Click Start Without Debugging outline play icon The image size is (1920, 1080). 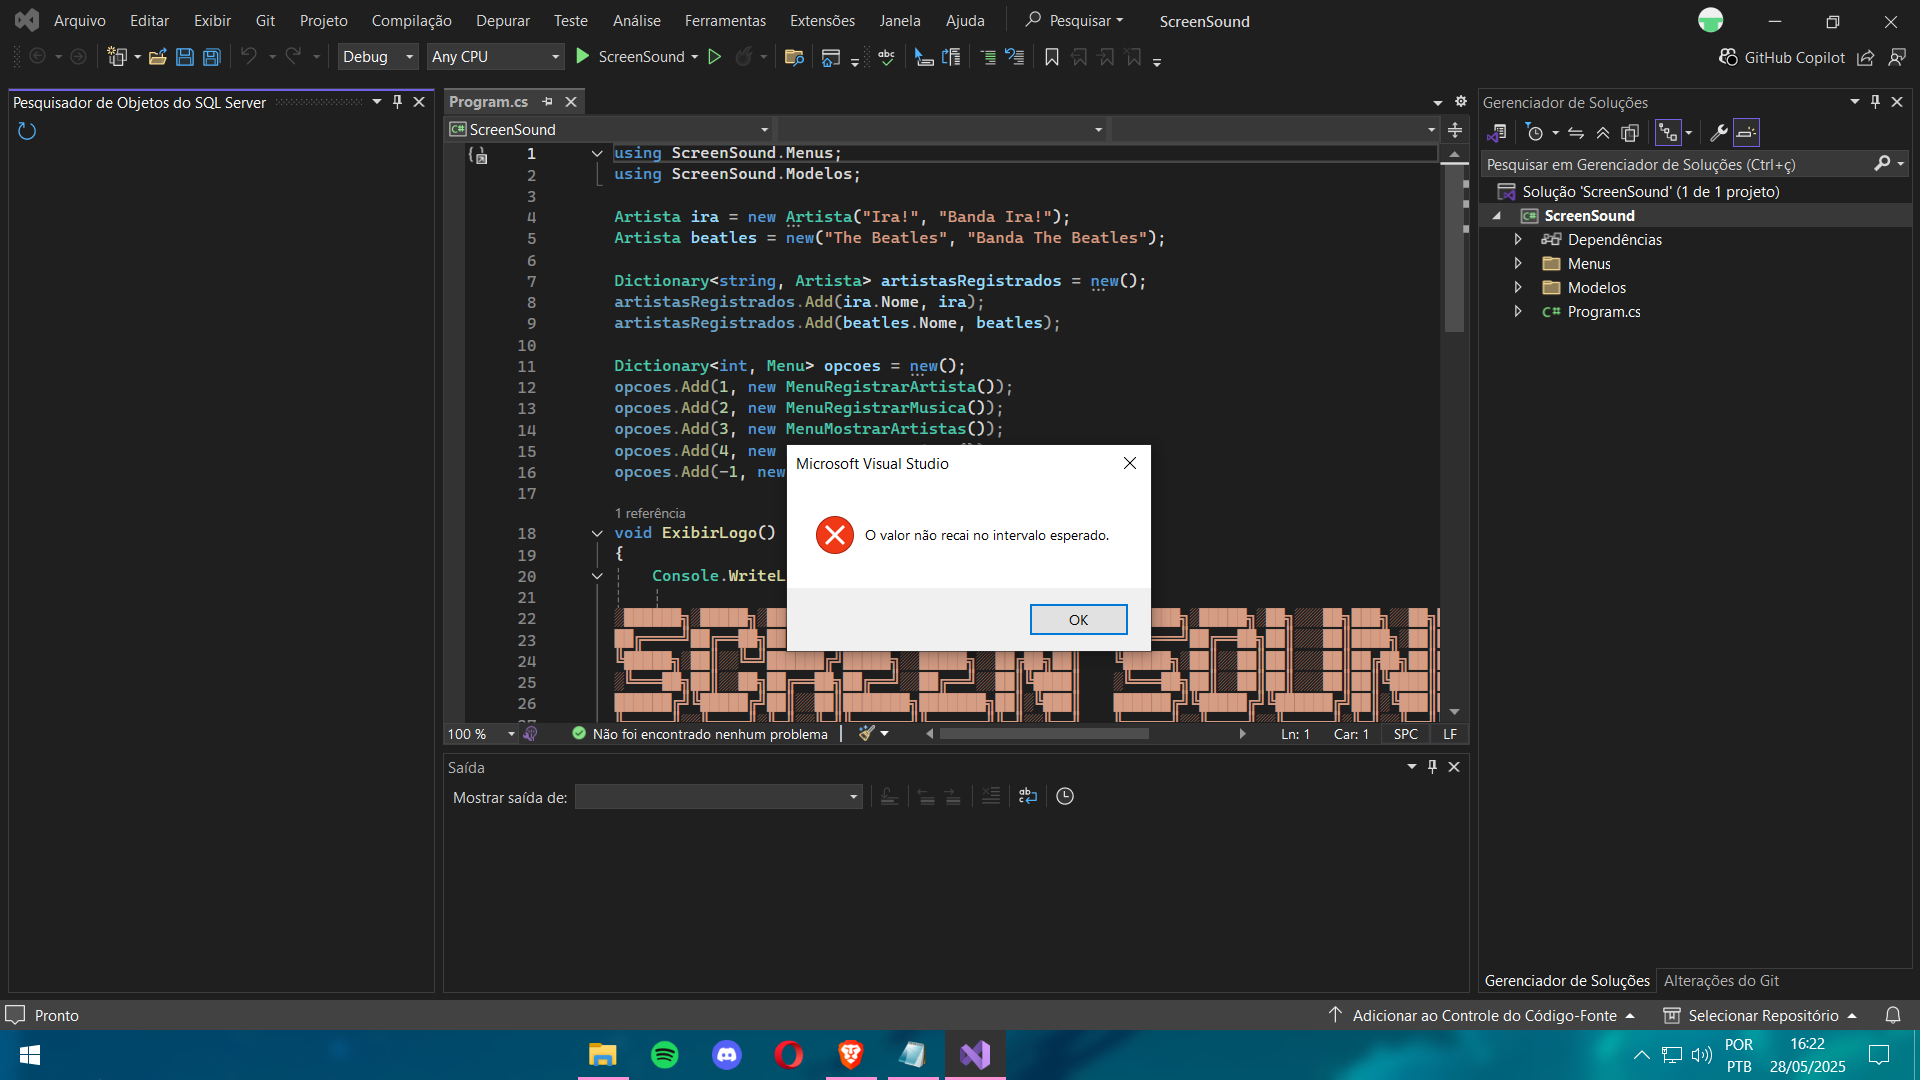[715, 57]
